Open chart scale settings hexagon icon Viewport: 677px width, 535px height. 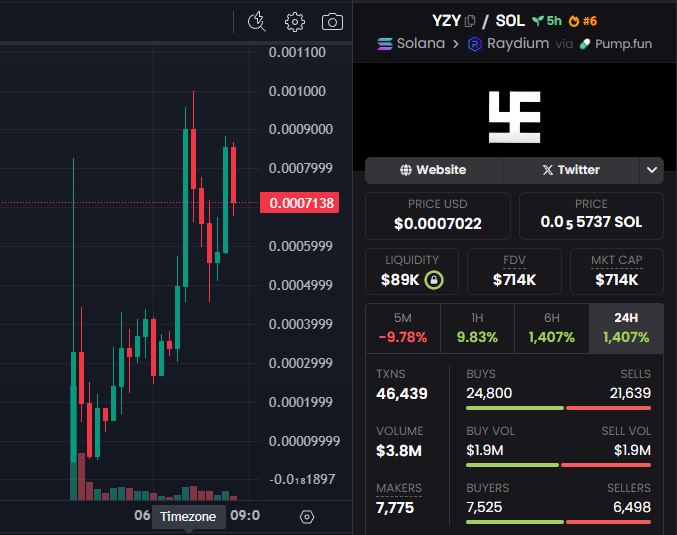[x=307, y=517]
